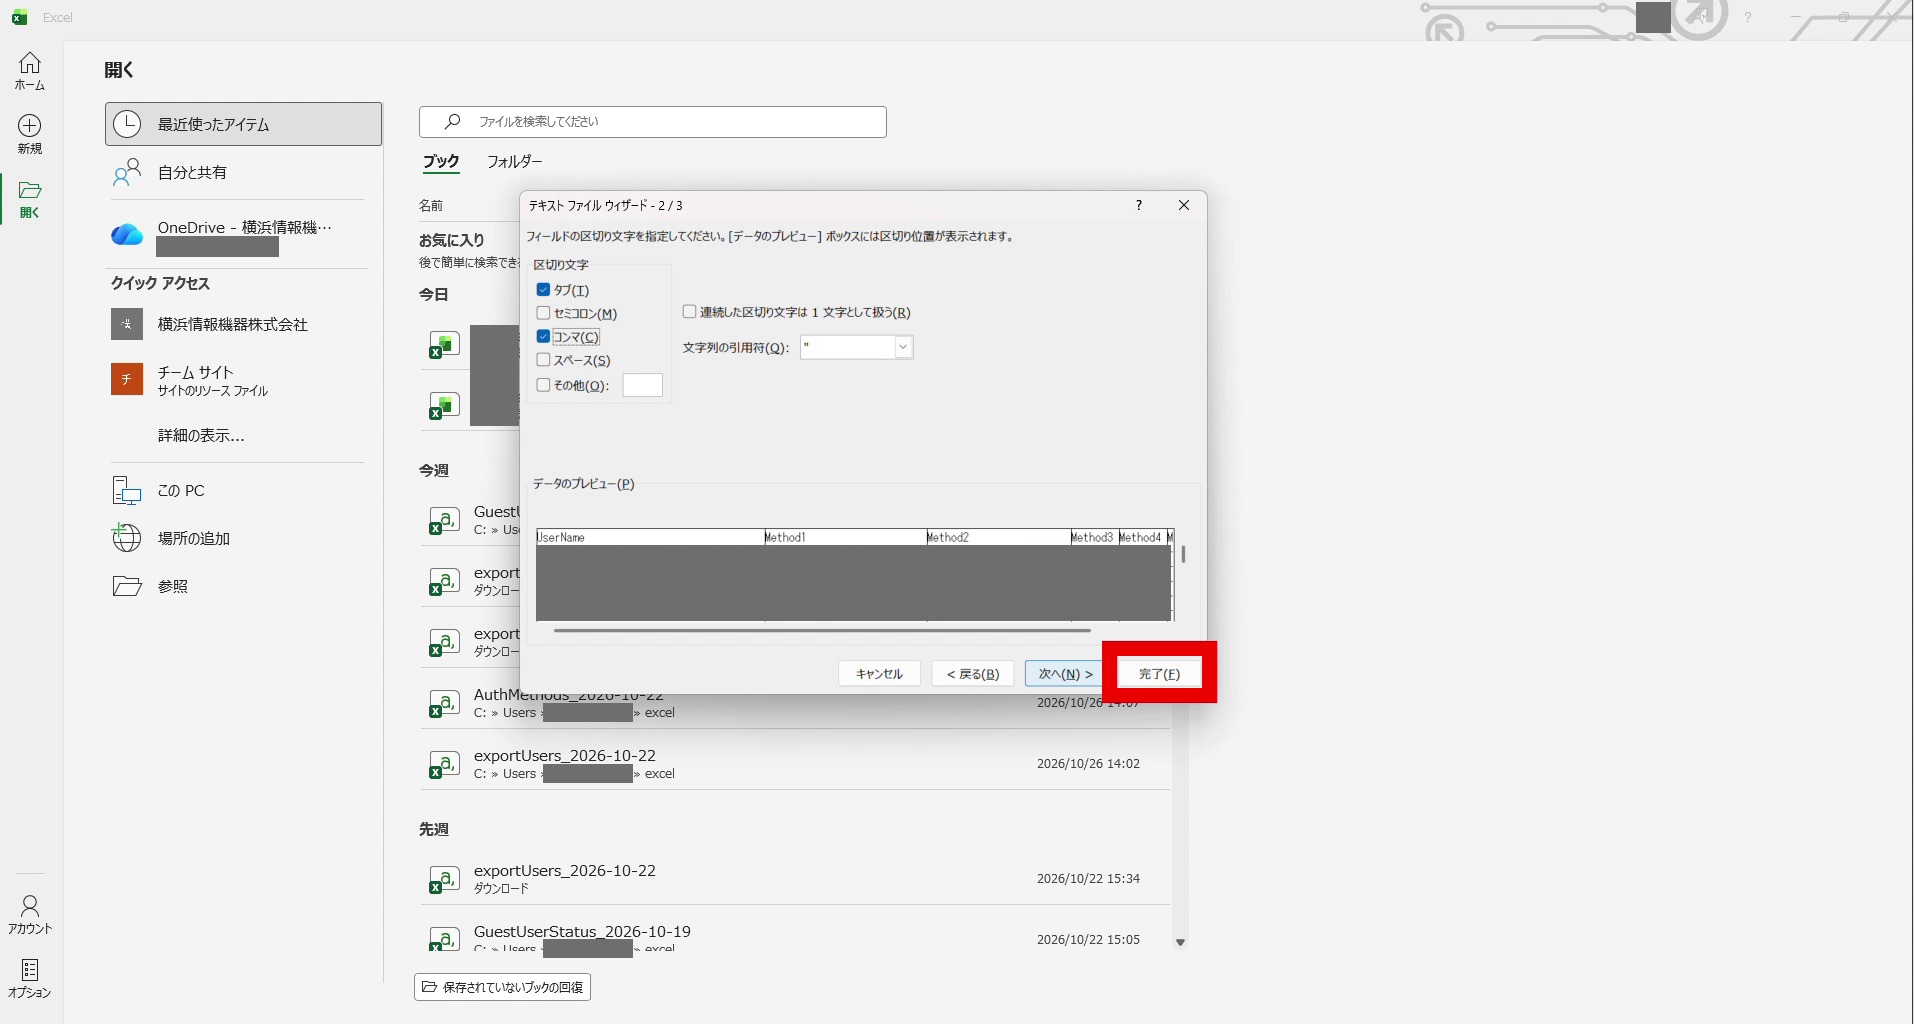Check the その他(O) delimiter checkbox

pos(543,385)
